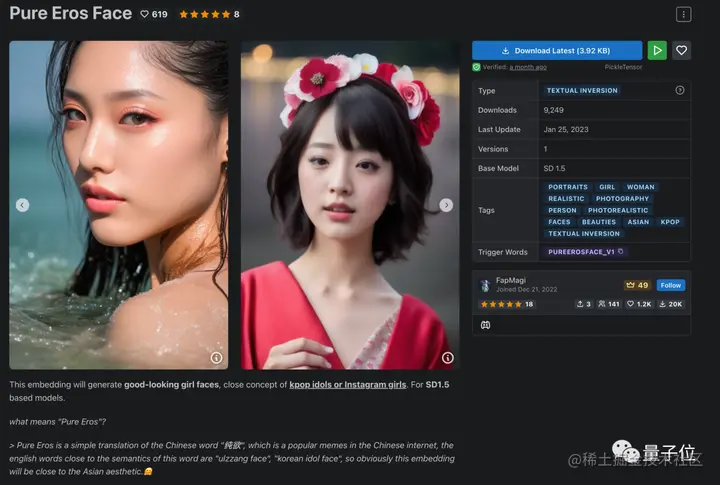Click the 619 likes heart counter
Image resolution: width=720 pixels, height=485 pixels.
pyautogui.click(x=154, y=14)
